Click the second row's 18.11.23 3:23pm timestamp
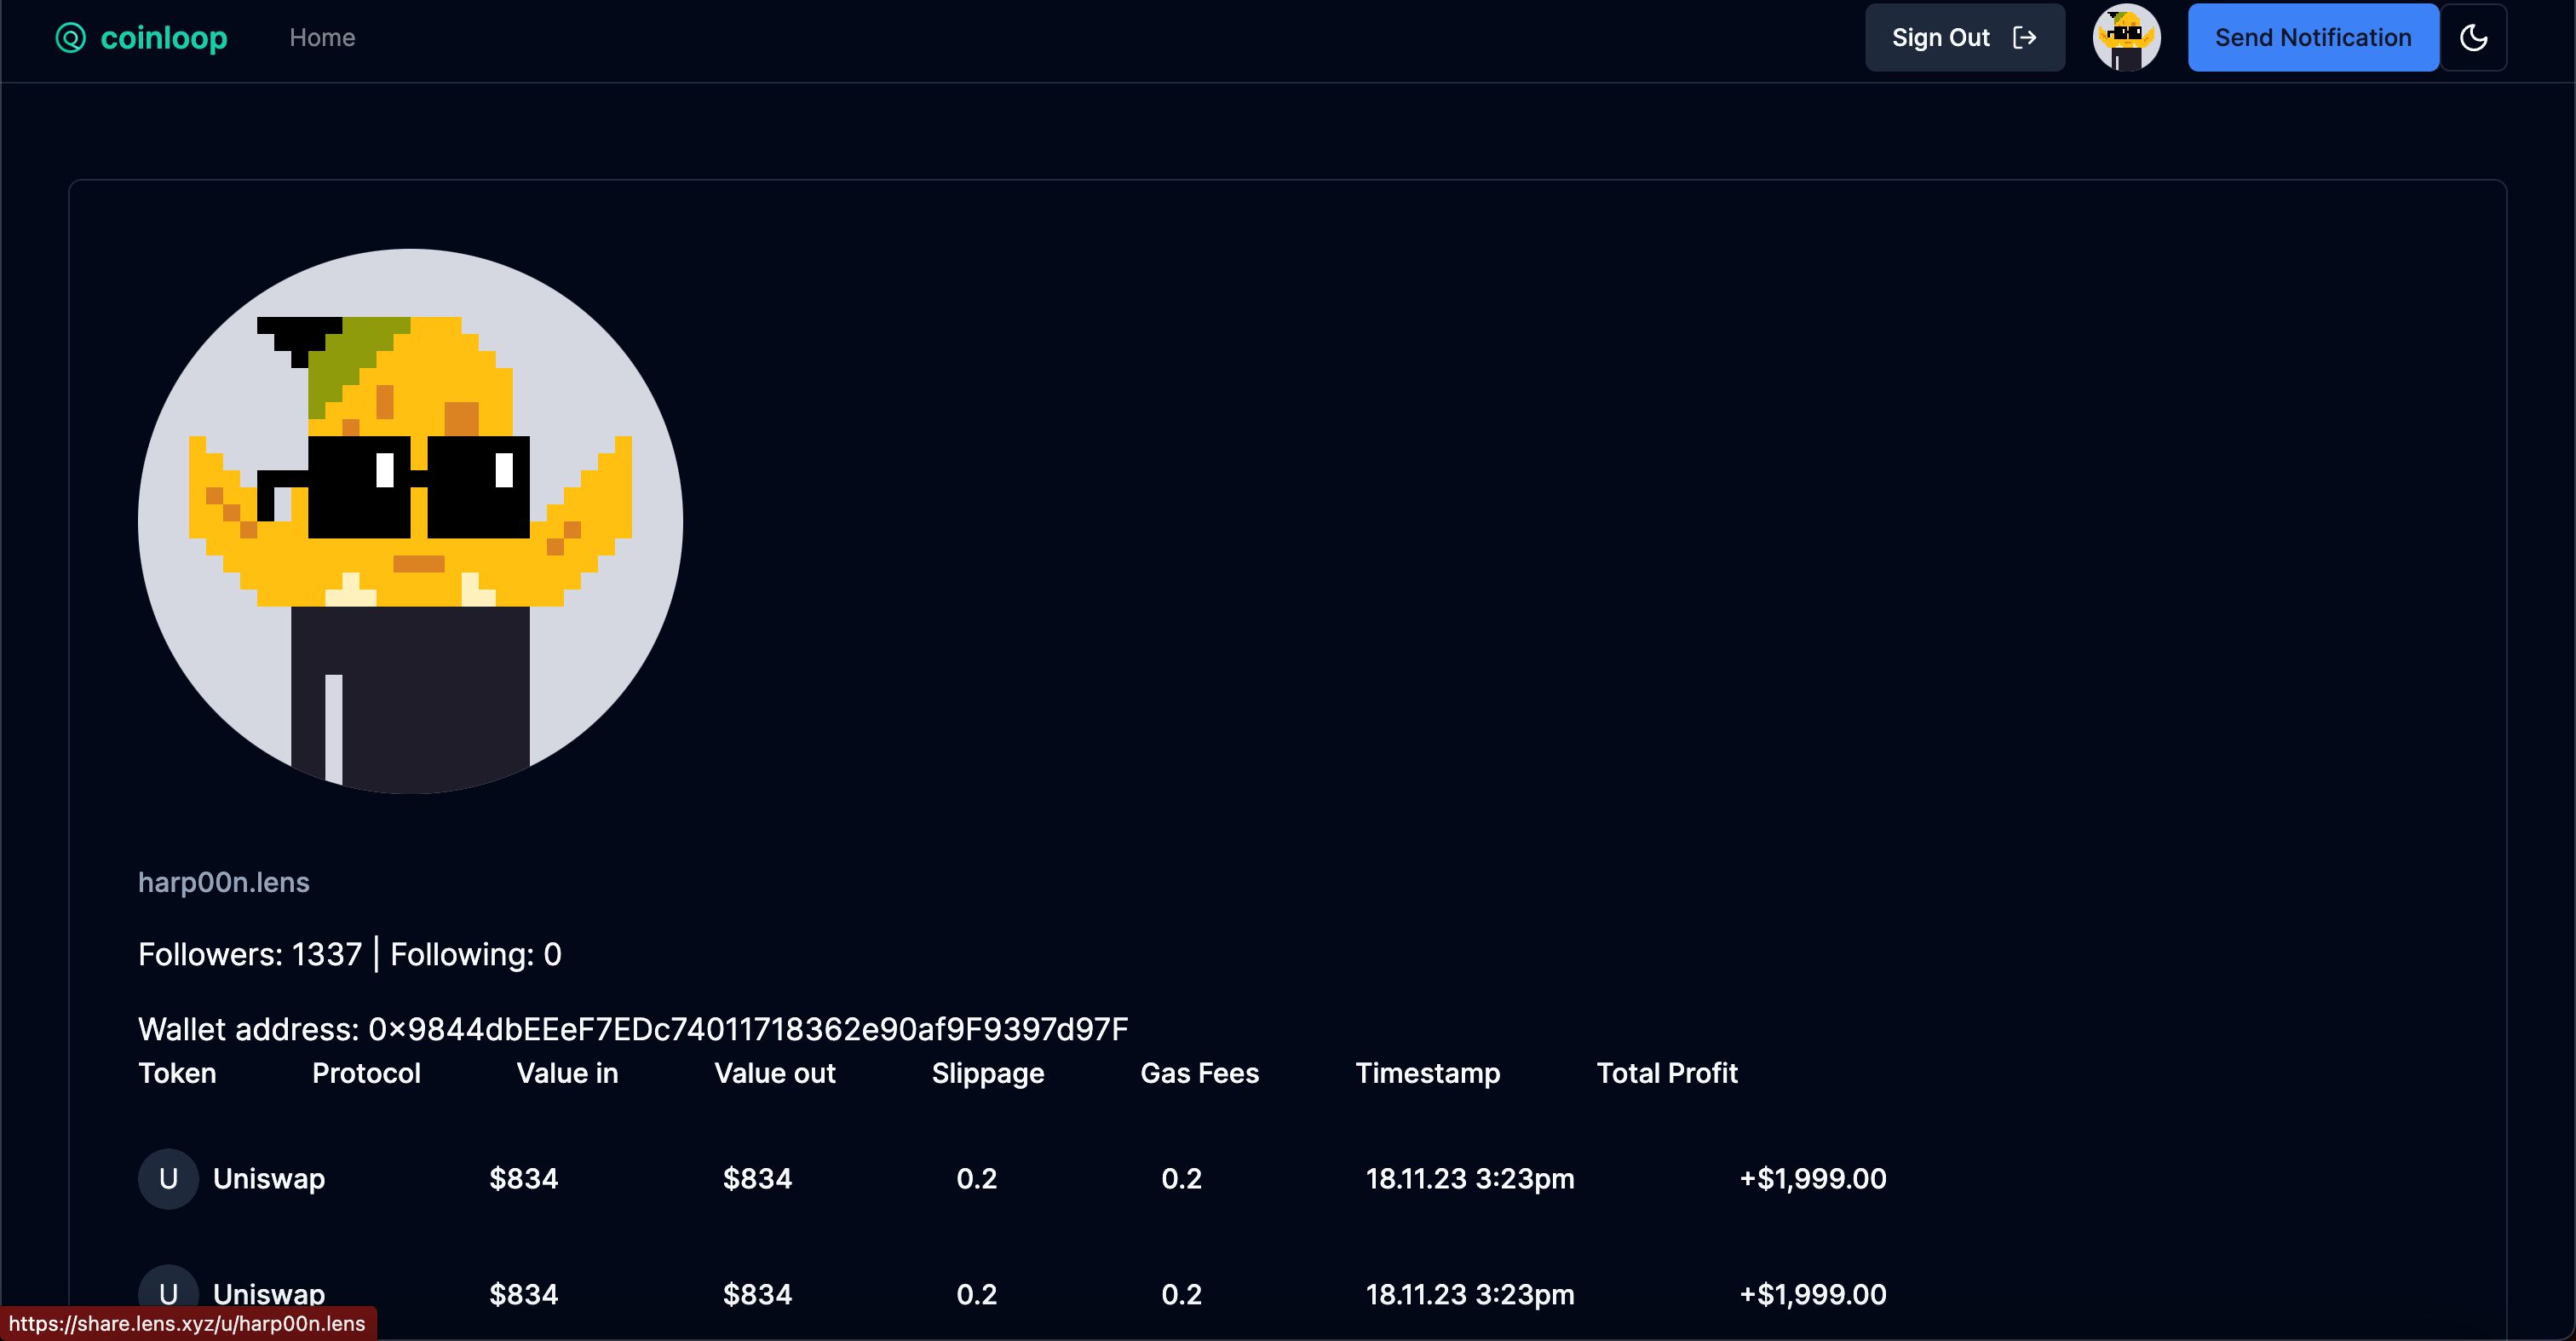Viewport: 2576px width, 1341px height. (1470, 1294)
